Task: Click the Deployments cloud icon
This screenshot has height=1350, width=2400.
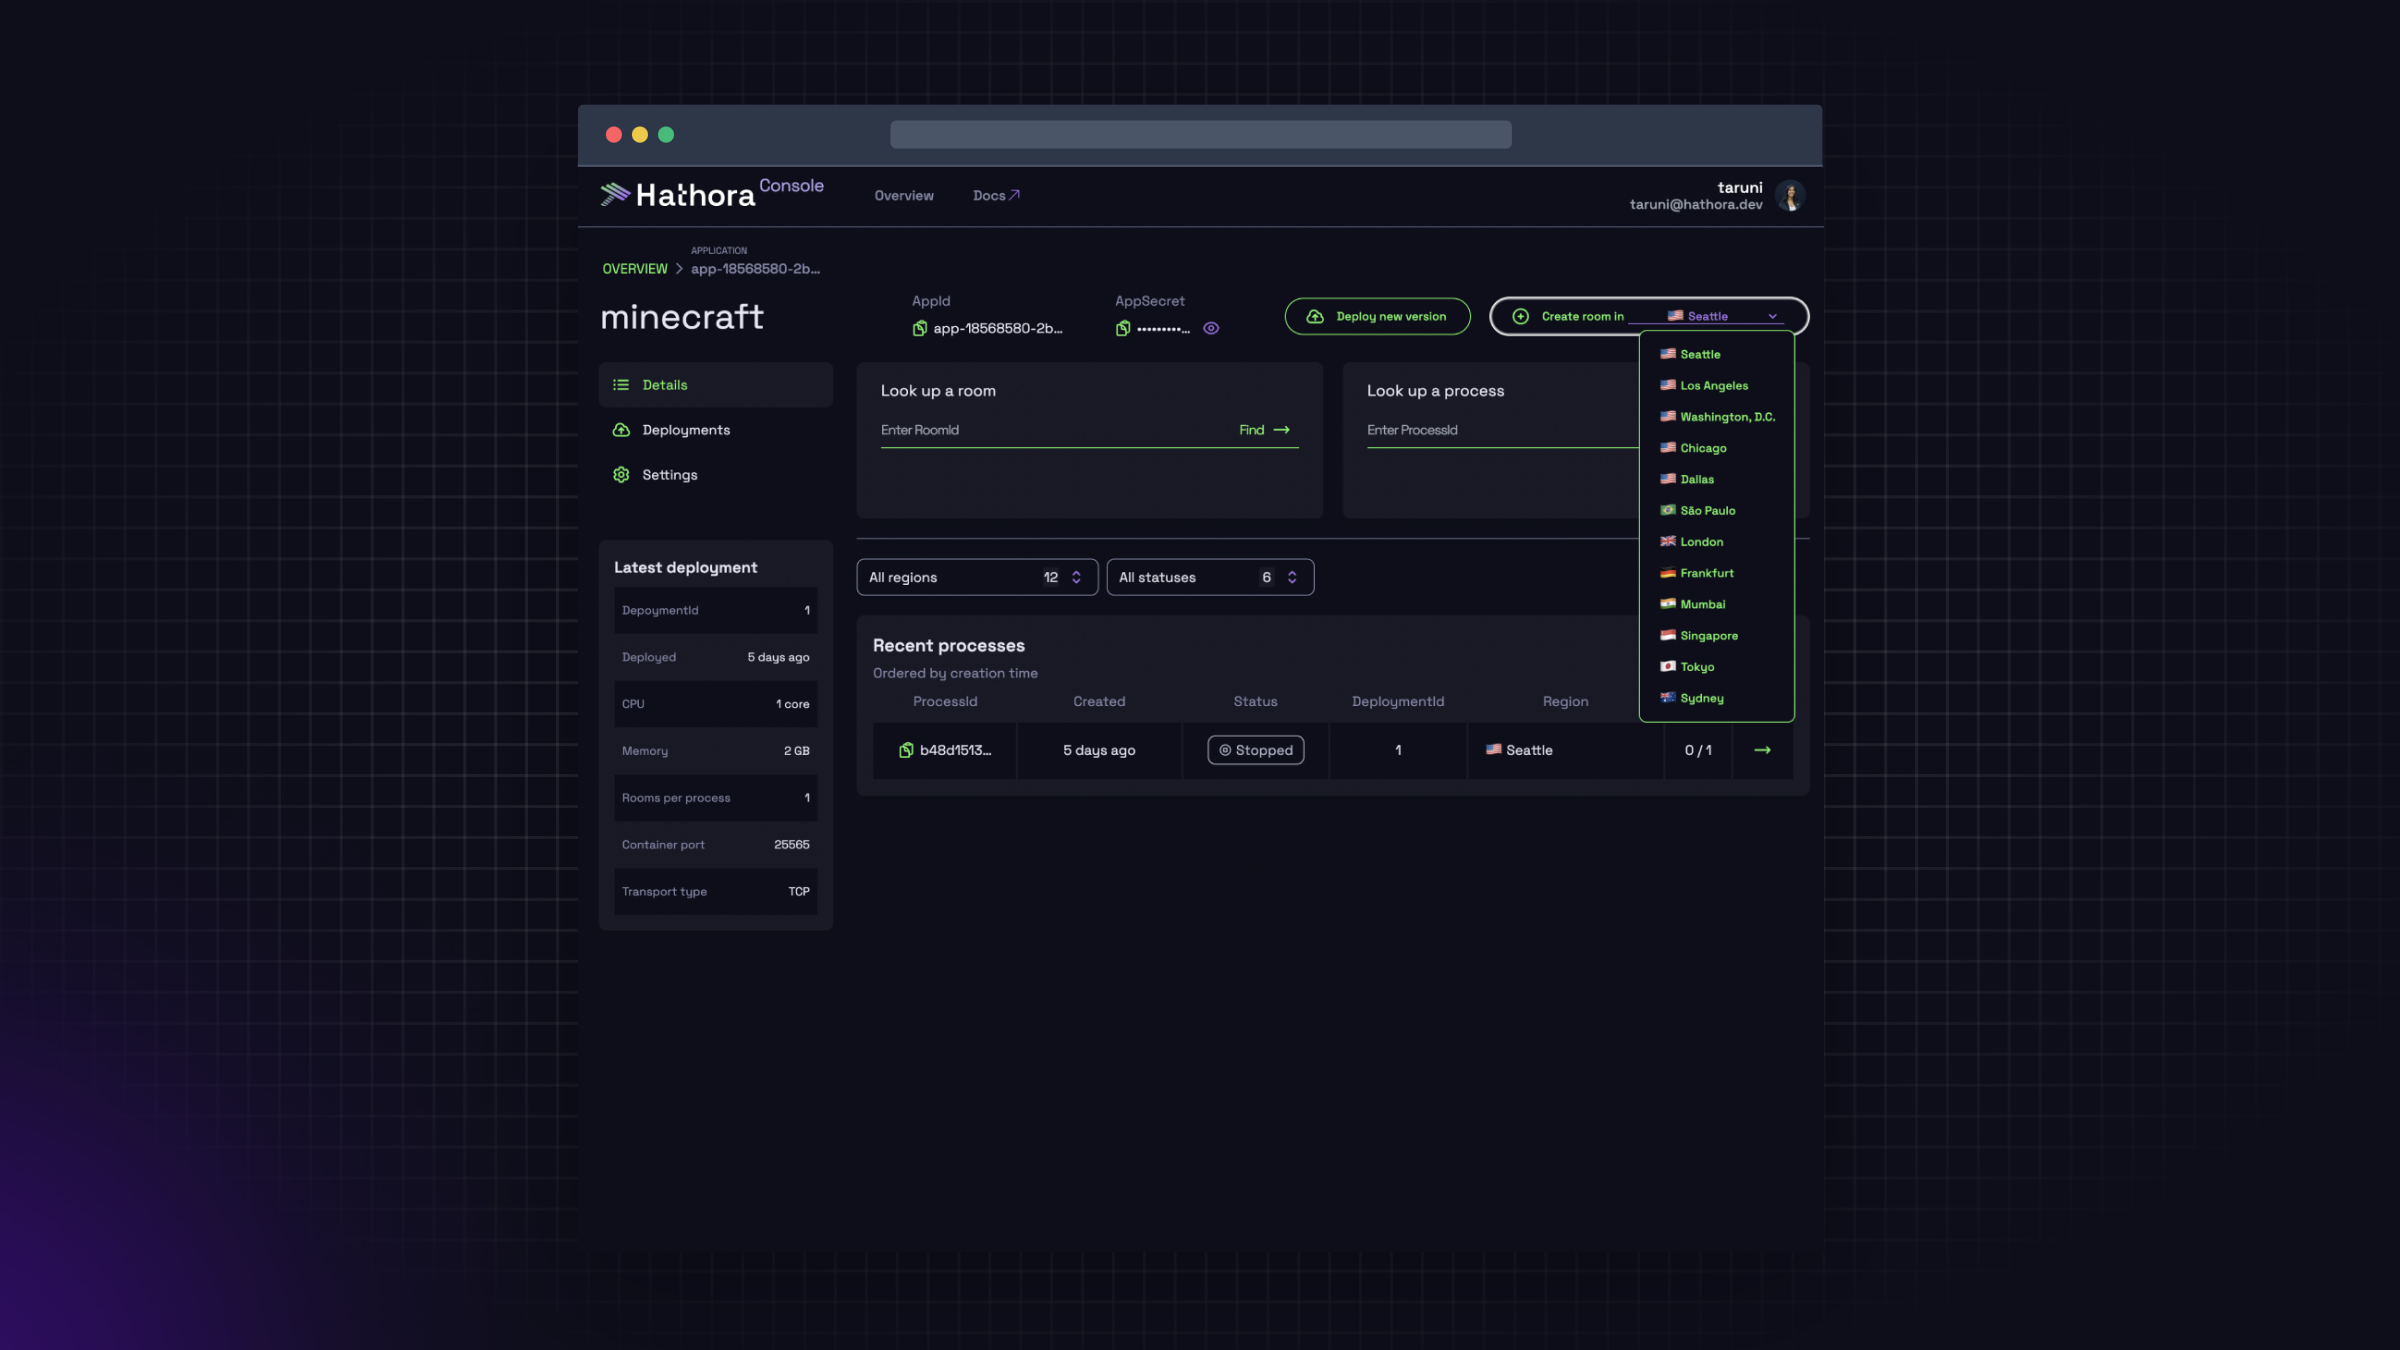Action: click(621, 430)
